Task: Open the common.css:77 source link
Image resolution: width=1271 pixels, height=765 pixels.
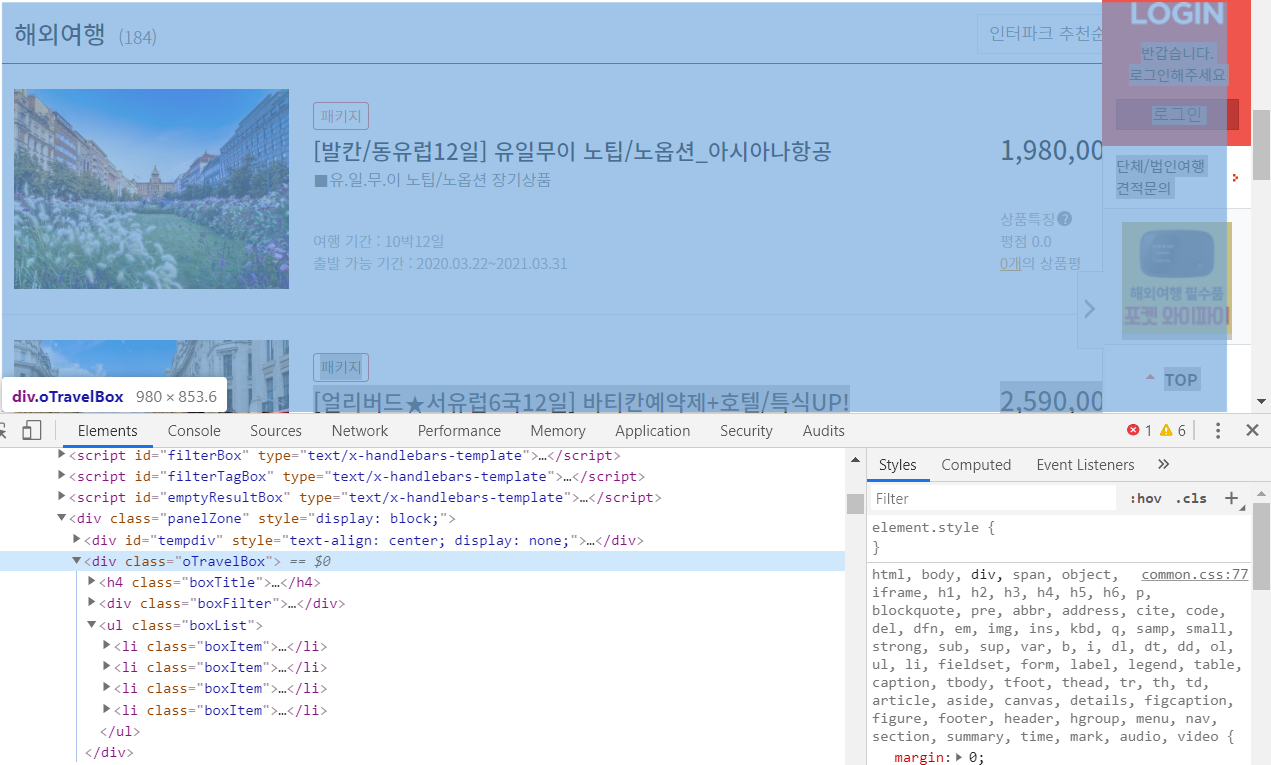Action: [x=1194, y=574]
